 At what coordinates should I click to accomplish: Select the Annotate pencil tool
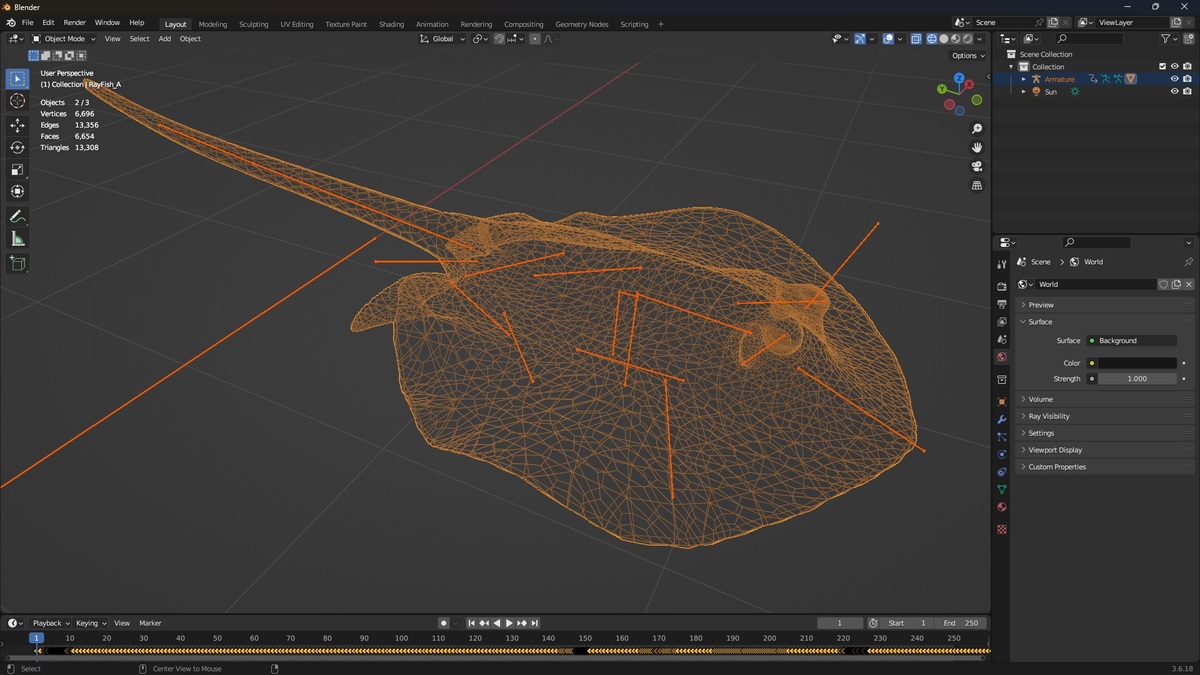click(x=17, y=216)
